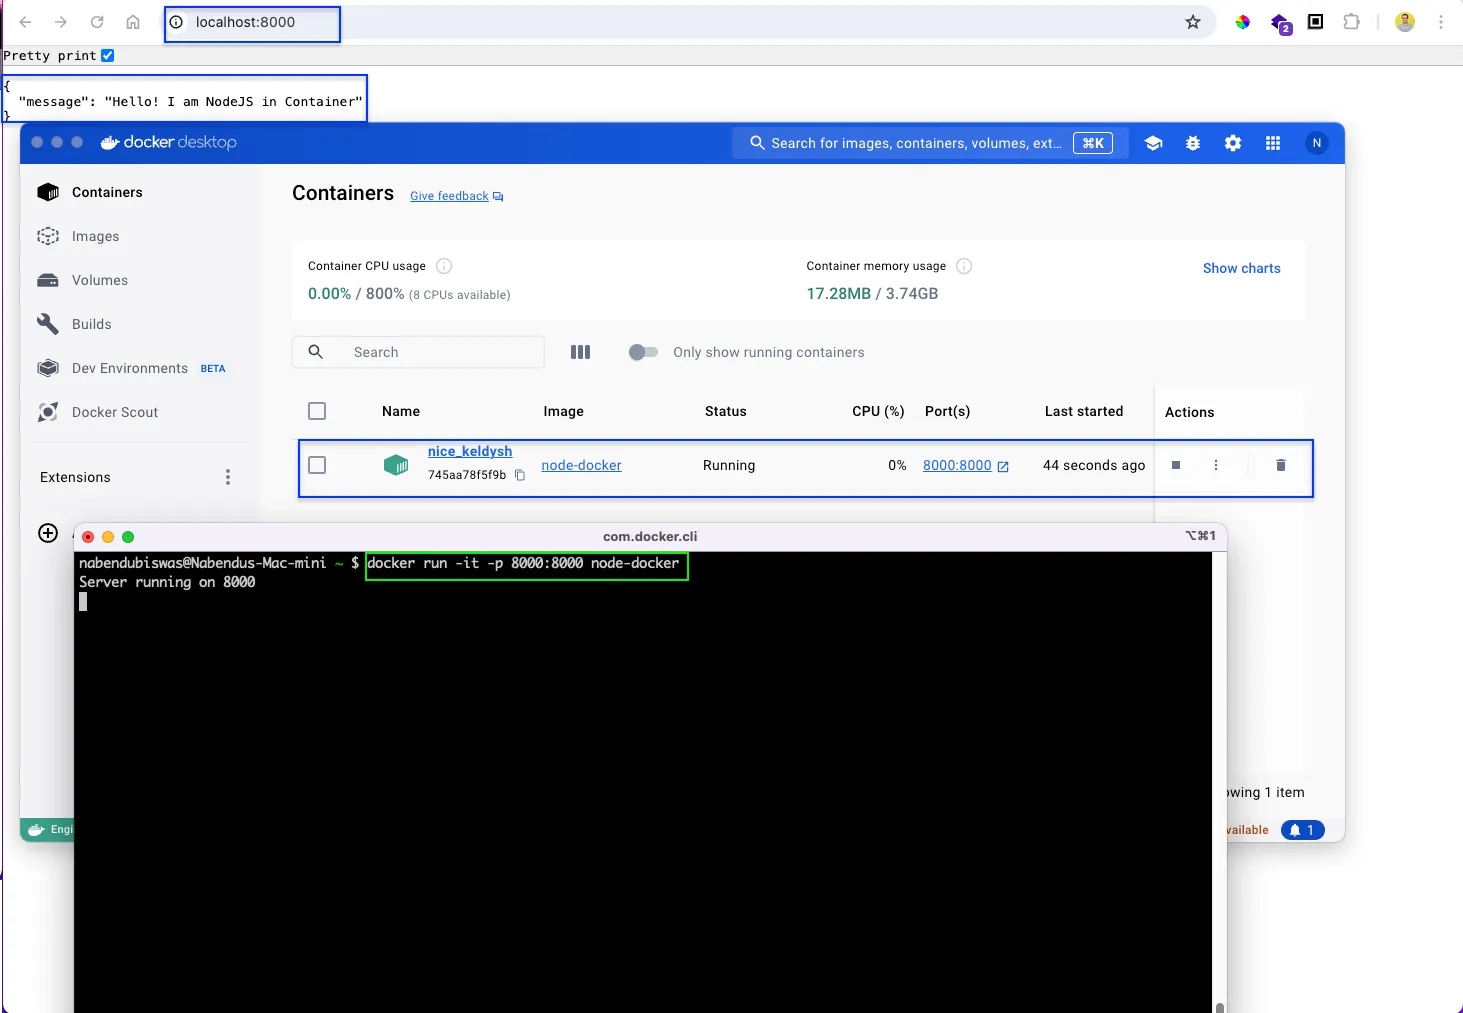Click the containers Search field
Viewport: 1463px width, 1013px height.
418,352
